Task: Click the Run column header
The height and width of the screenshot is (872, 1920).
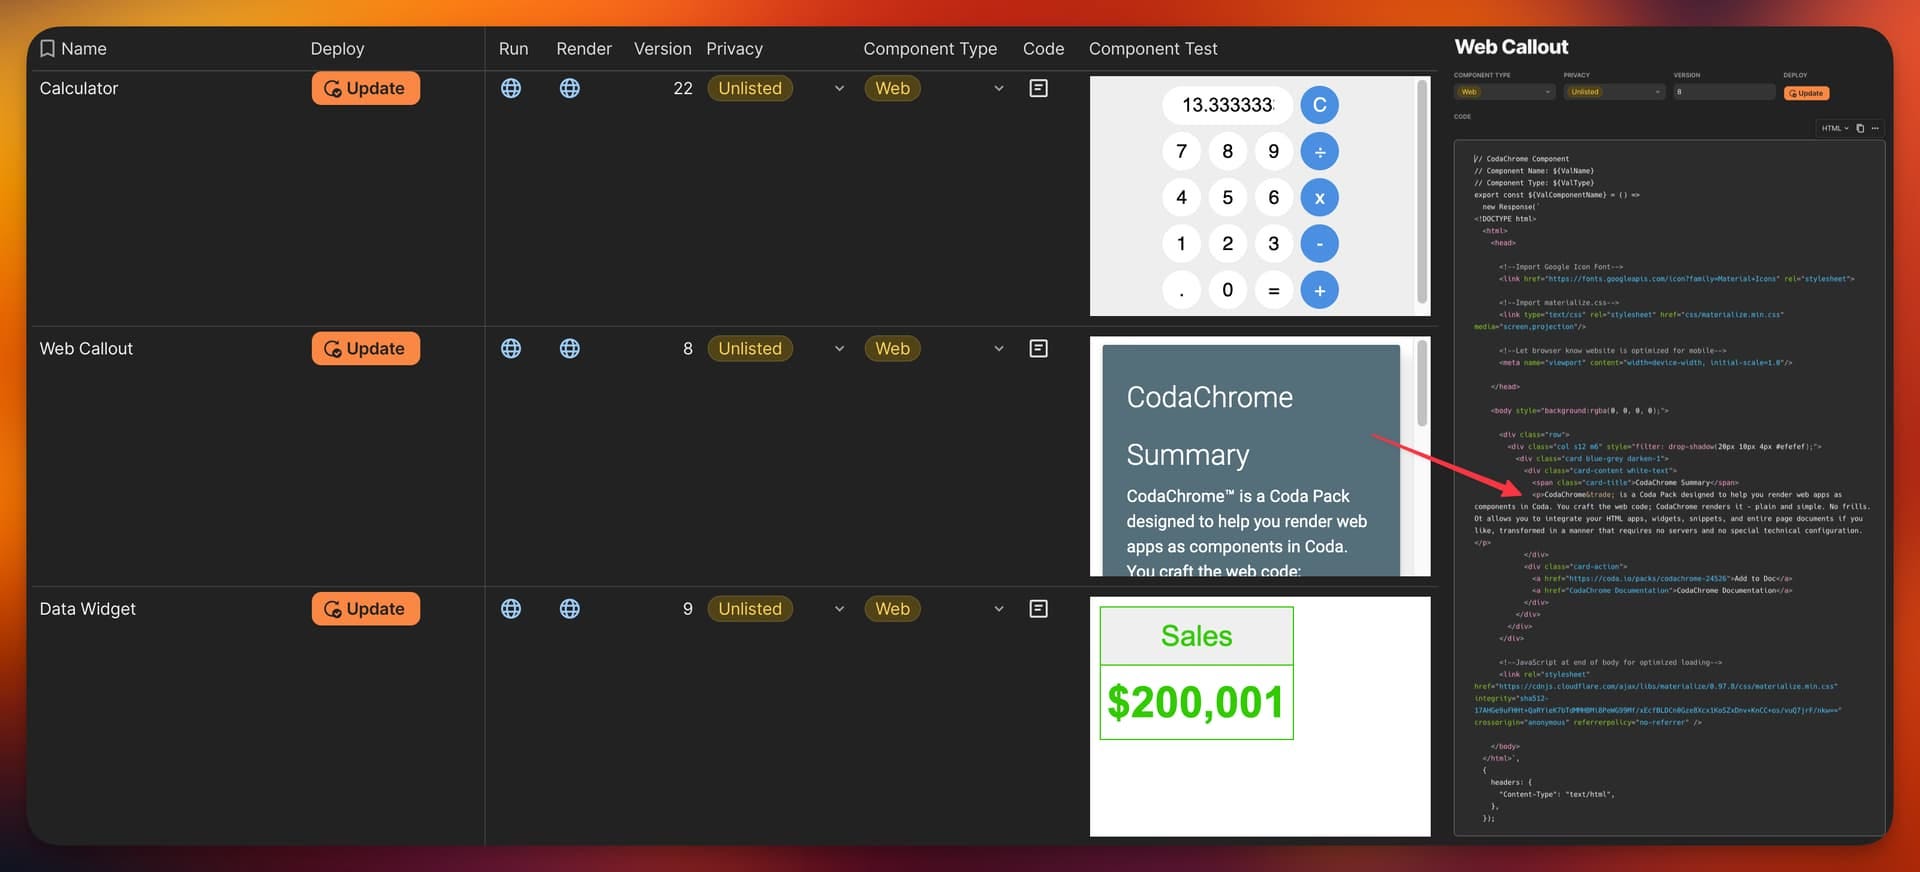Action: [x=513, y=48]
